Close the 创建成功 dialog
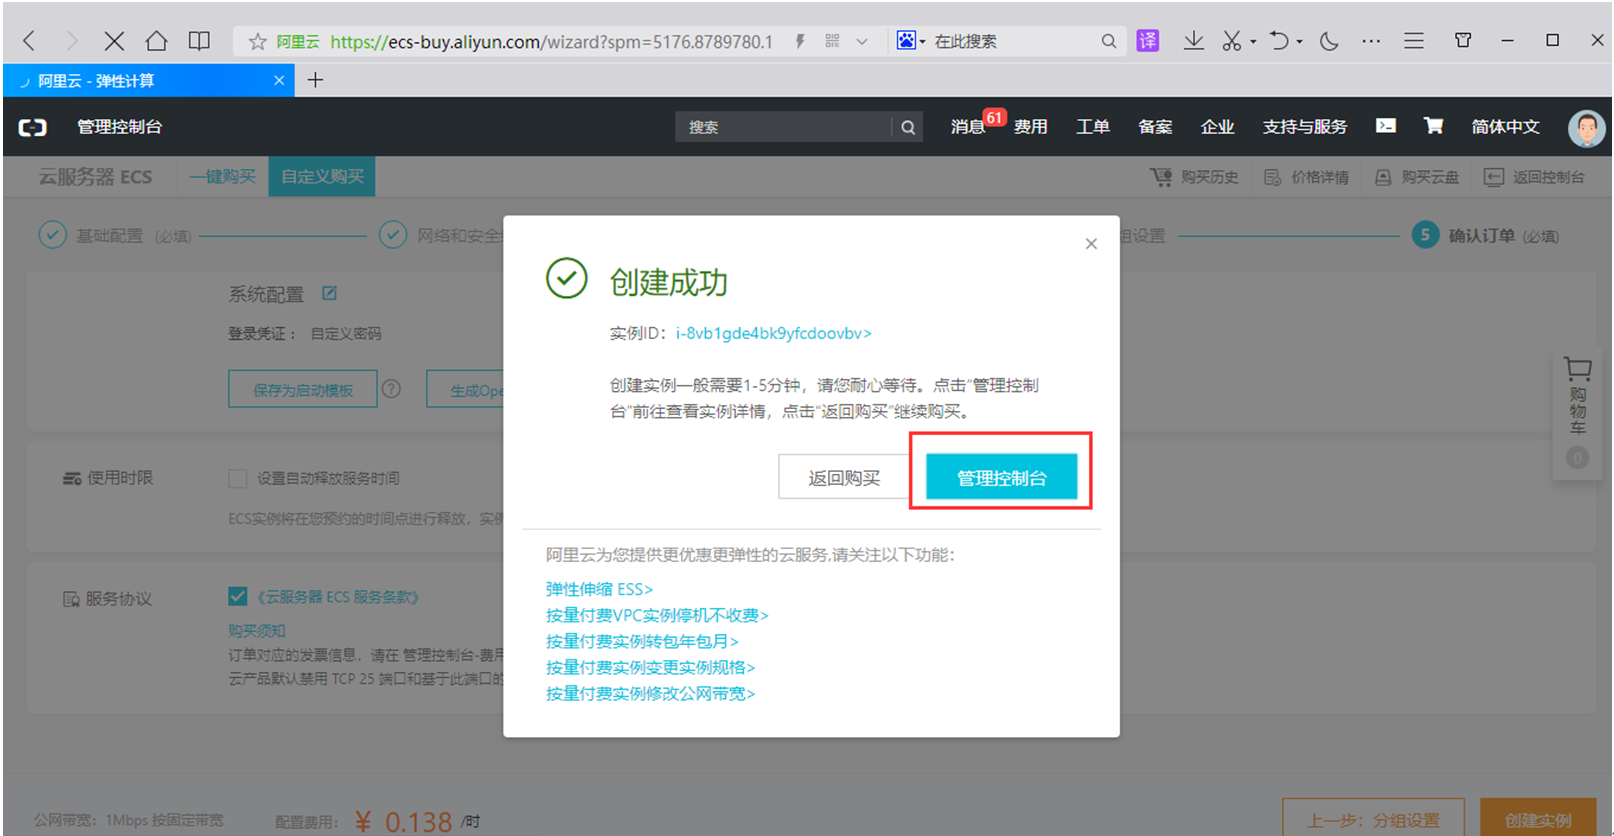This screenshot has width=1614, height=836. (1091, 244)
